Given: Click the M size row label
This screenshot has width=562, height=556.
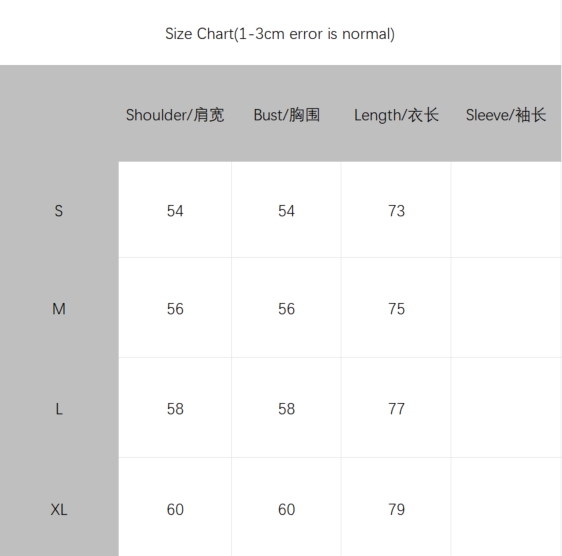Looking at the screenshot, I should pyautogui.click(x=59, y=309).
